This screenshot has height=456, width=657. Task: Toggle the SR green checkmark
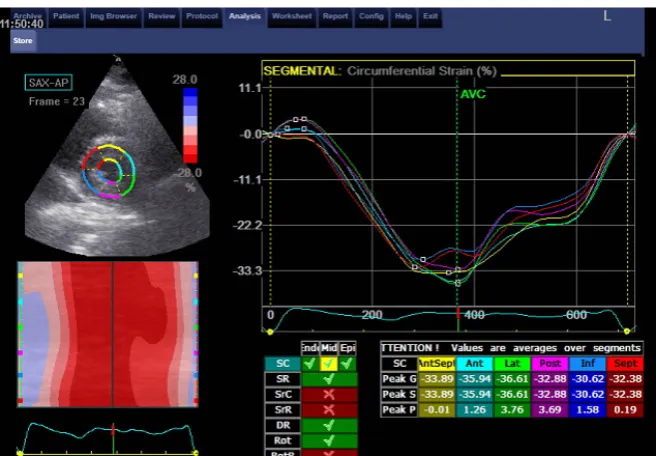pos(329,379)
